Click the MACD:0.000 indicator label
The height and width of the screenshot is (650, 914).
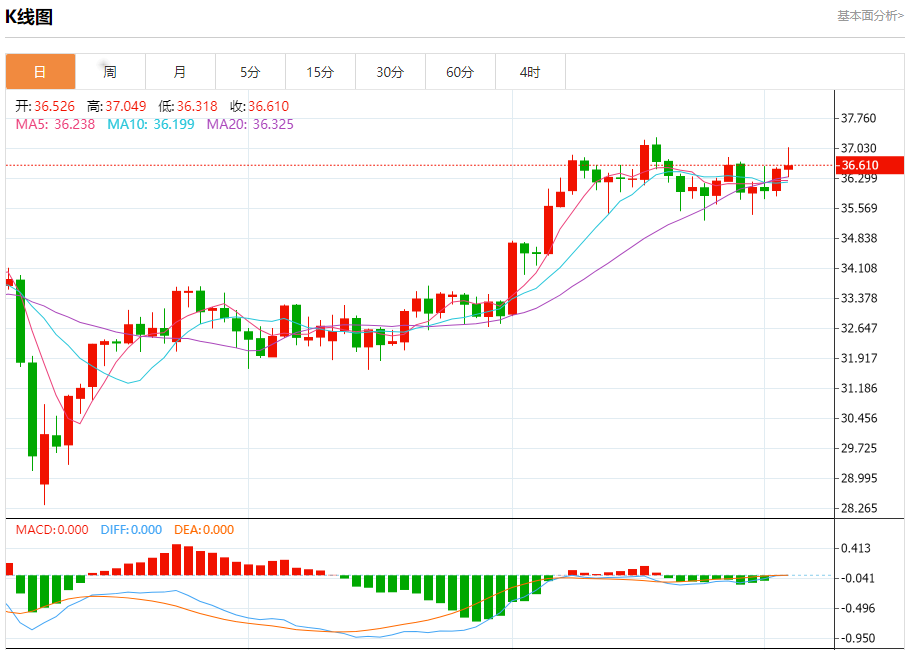click(x=52, y=529)
